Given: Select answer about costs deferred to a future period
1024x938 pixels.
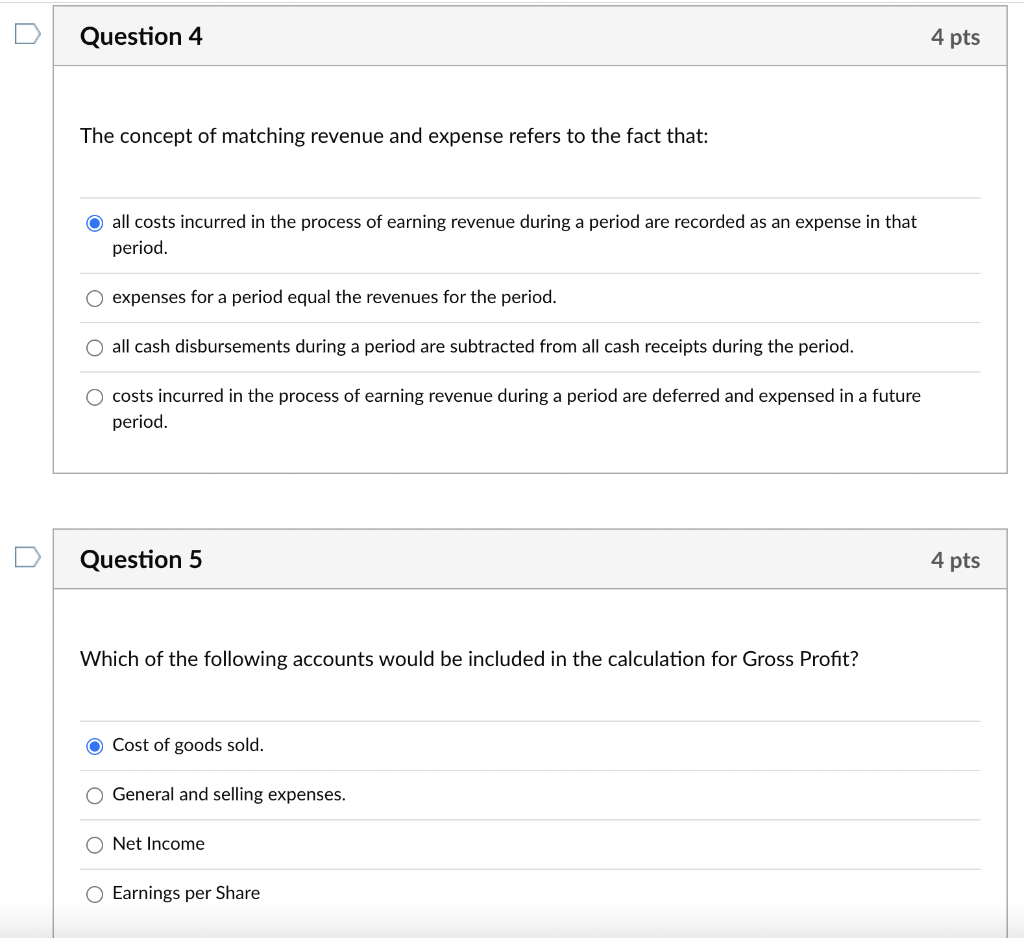Looking at the screenshot, I should (94, 396).
